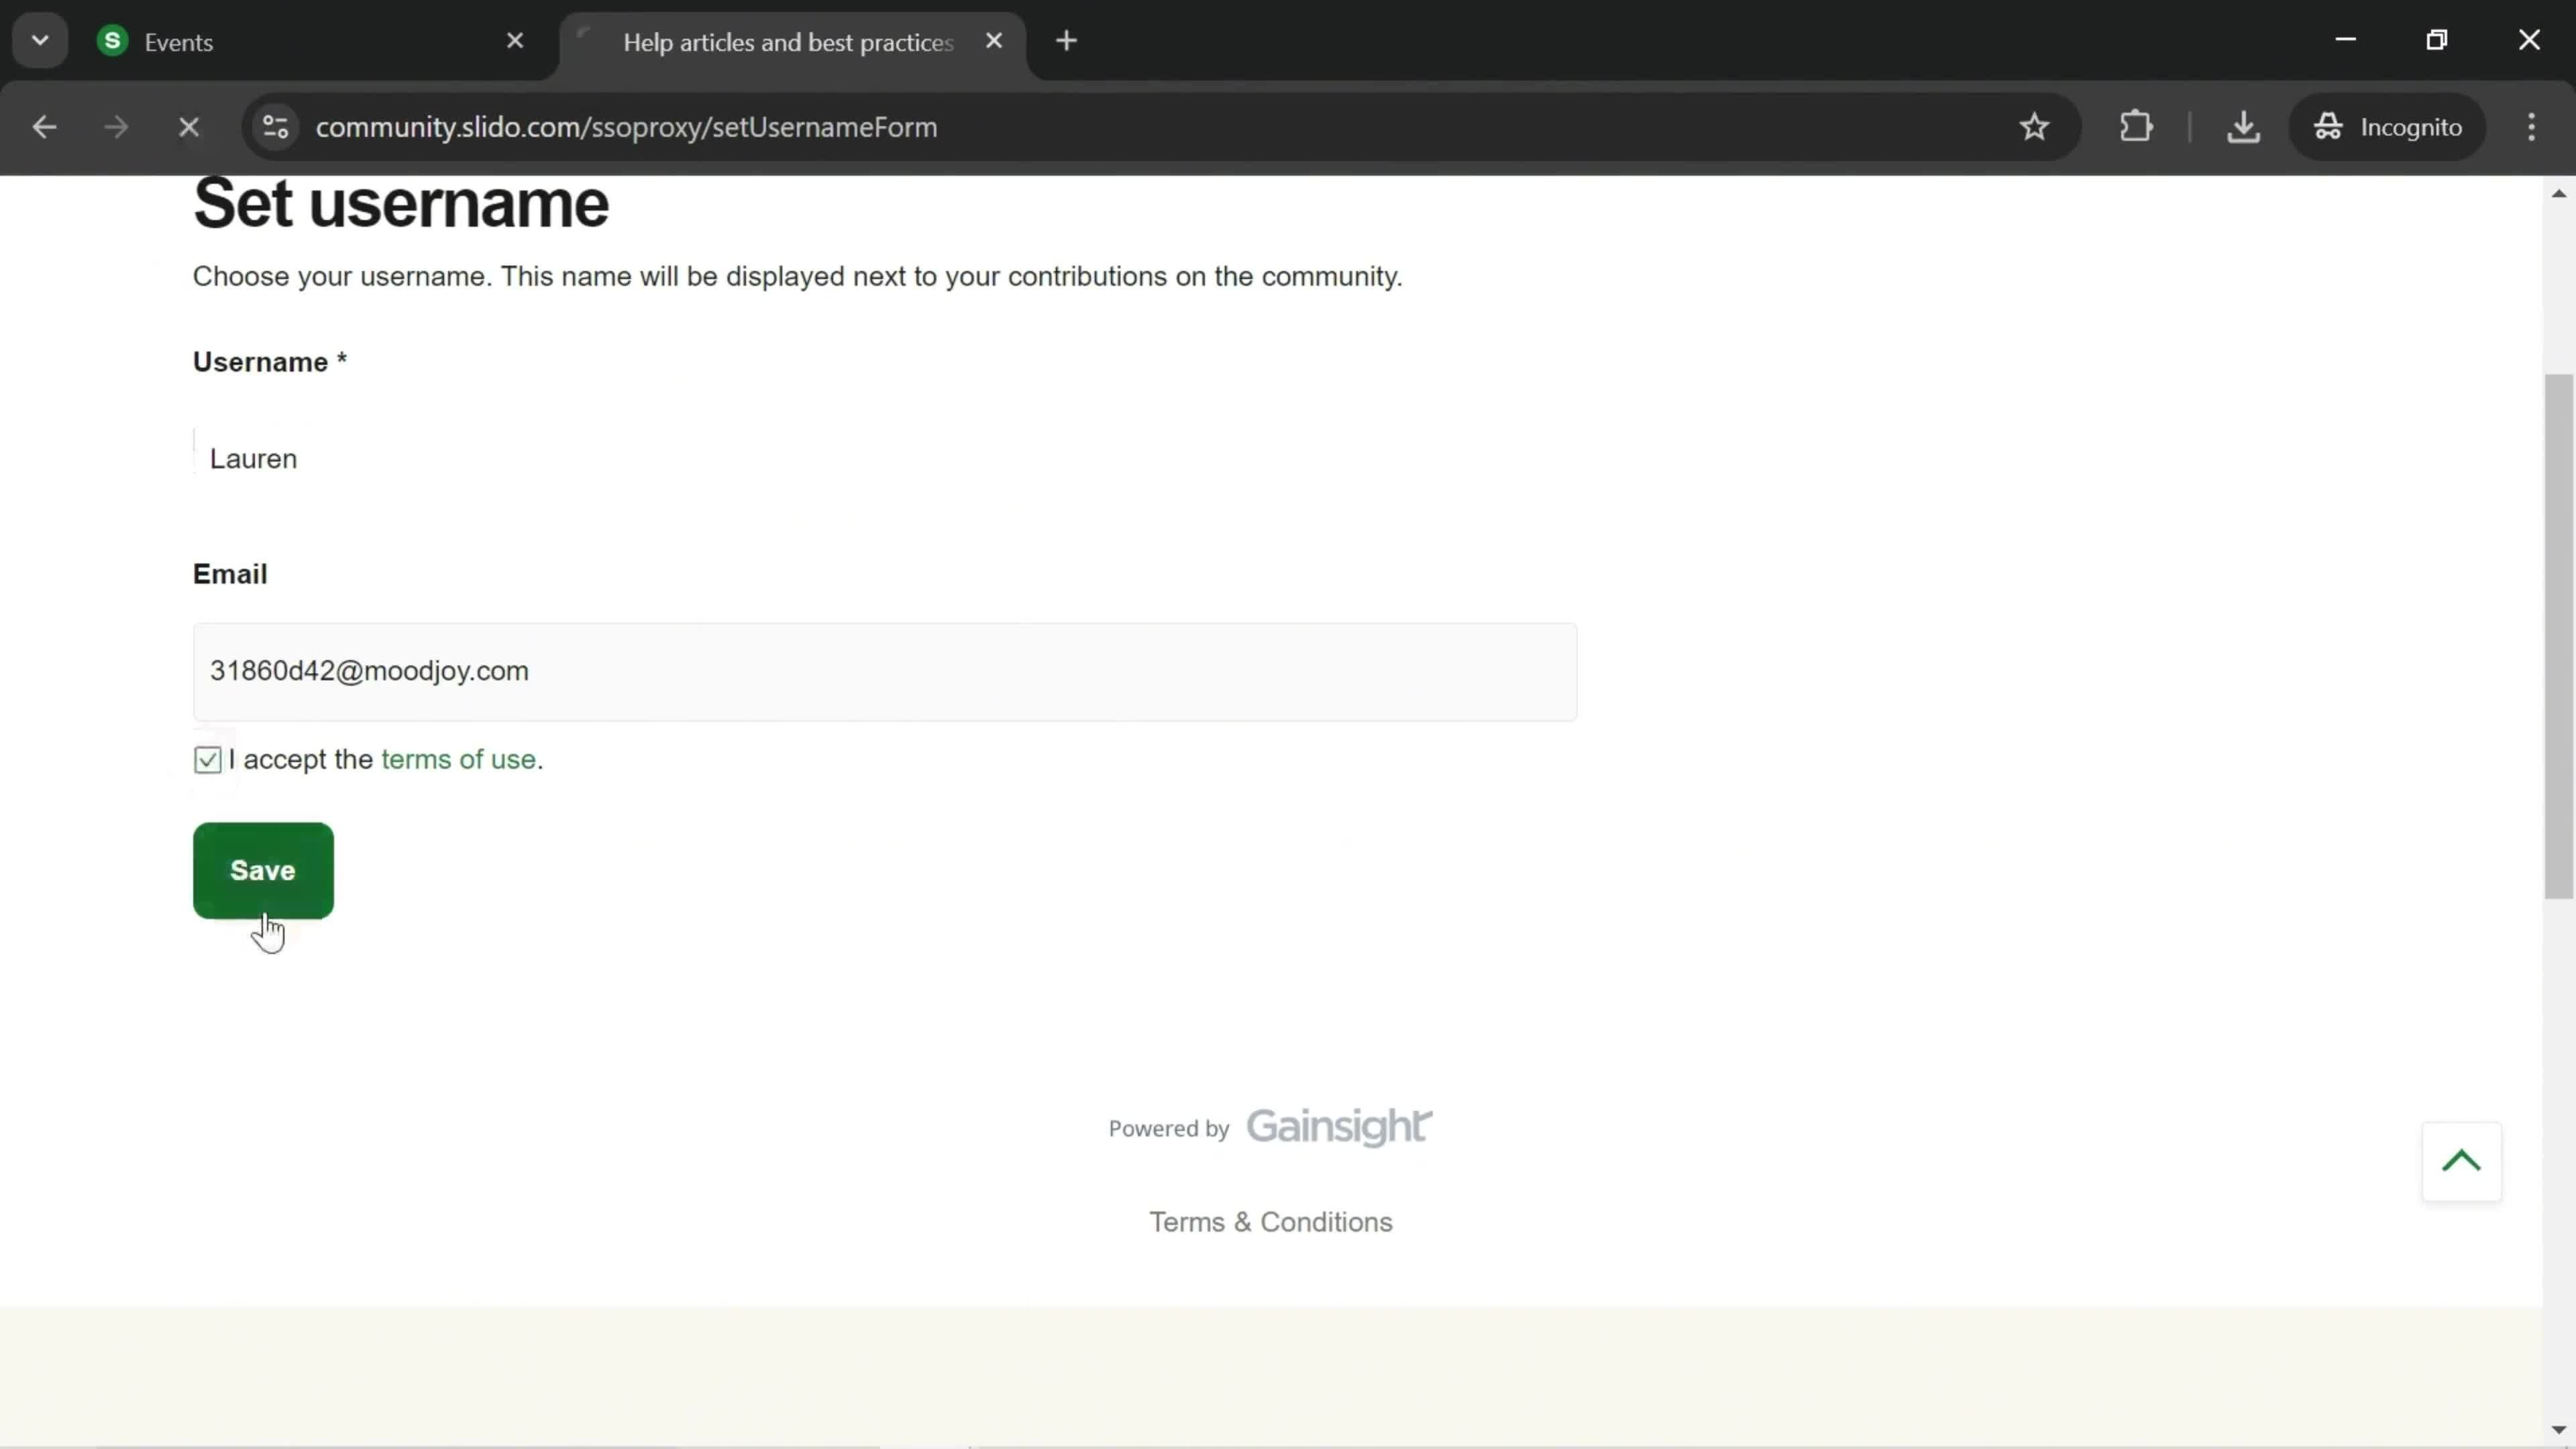Bookmark this page with the star icon

(x=2035, y=127)
